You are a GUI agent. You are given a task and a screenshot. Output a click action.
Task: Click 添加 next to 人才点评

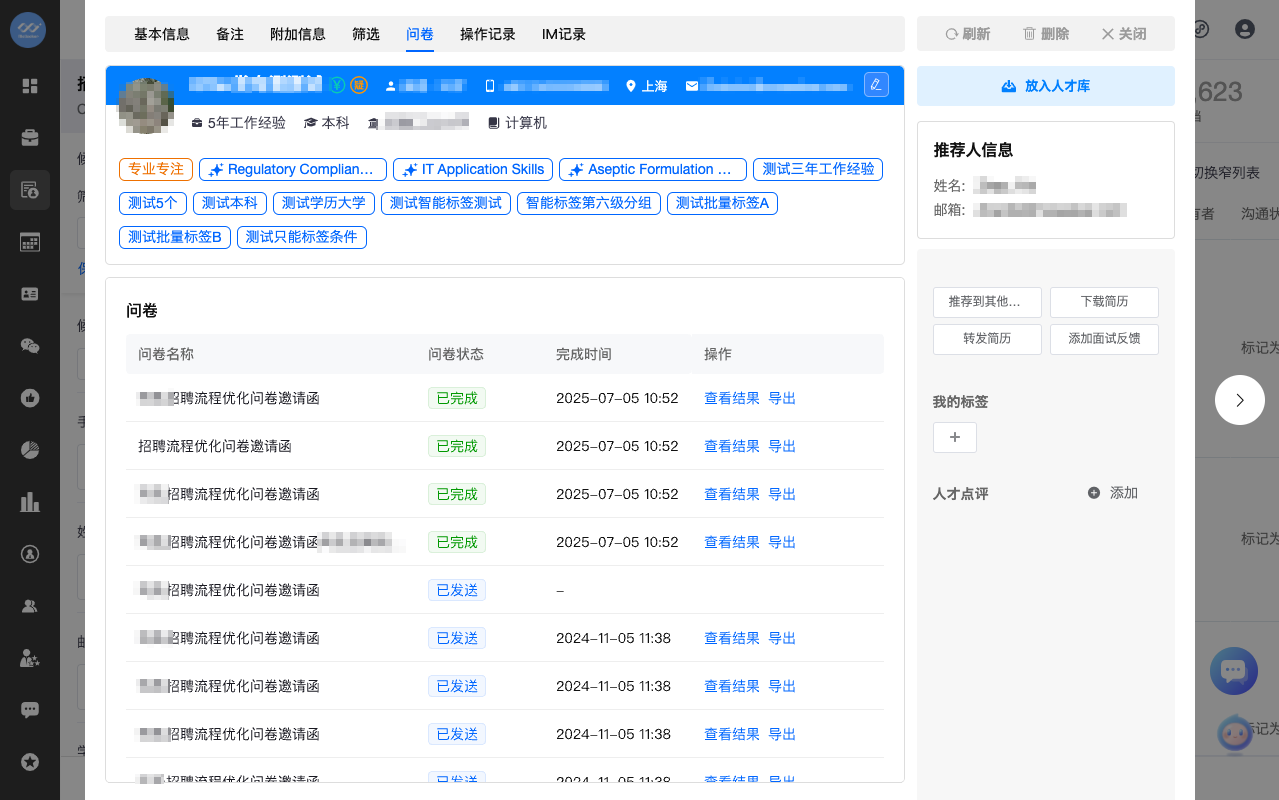1113,493
